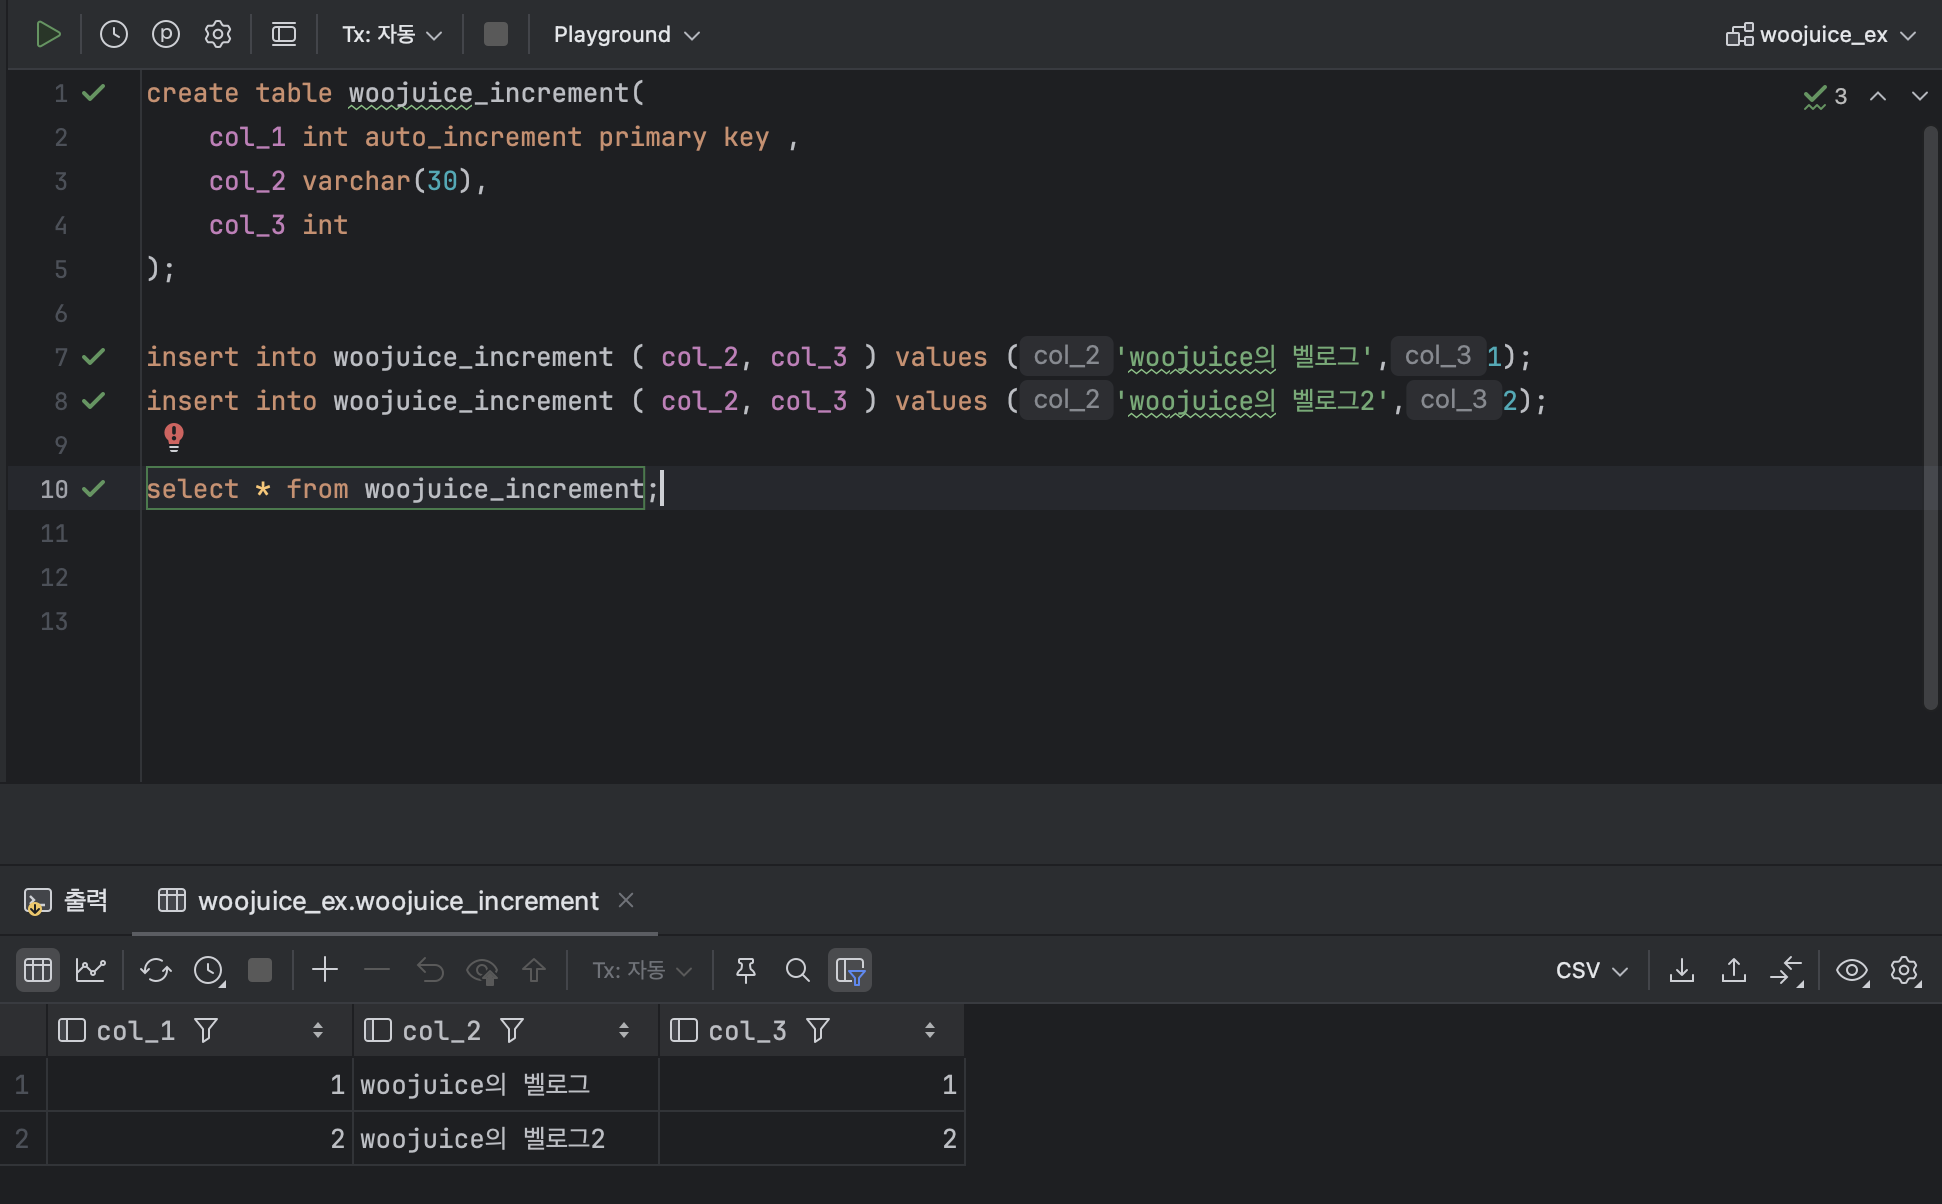Viewport: 1942px width, 1204px height.
Task: Submit changes with the up arrow
Action: [x=534, y=970]
